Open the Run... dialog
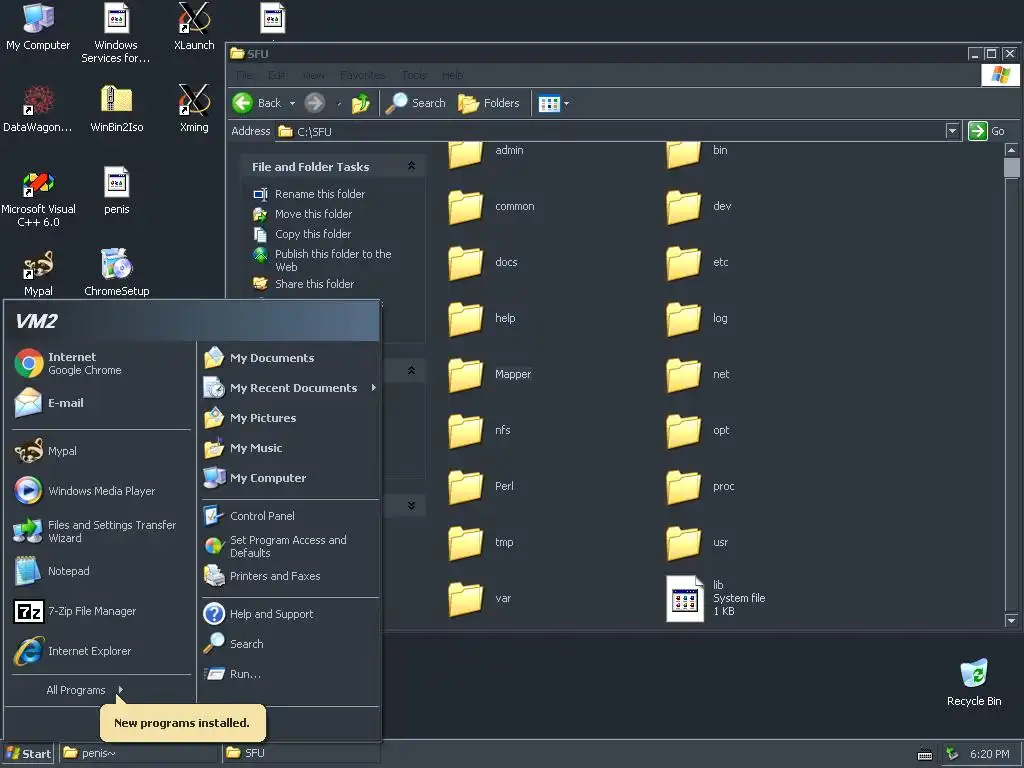 [232, 674]
